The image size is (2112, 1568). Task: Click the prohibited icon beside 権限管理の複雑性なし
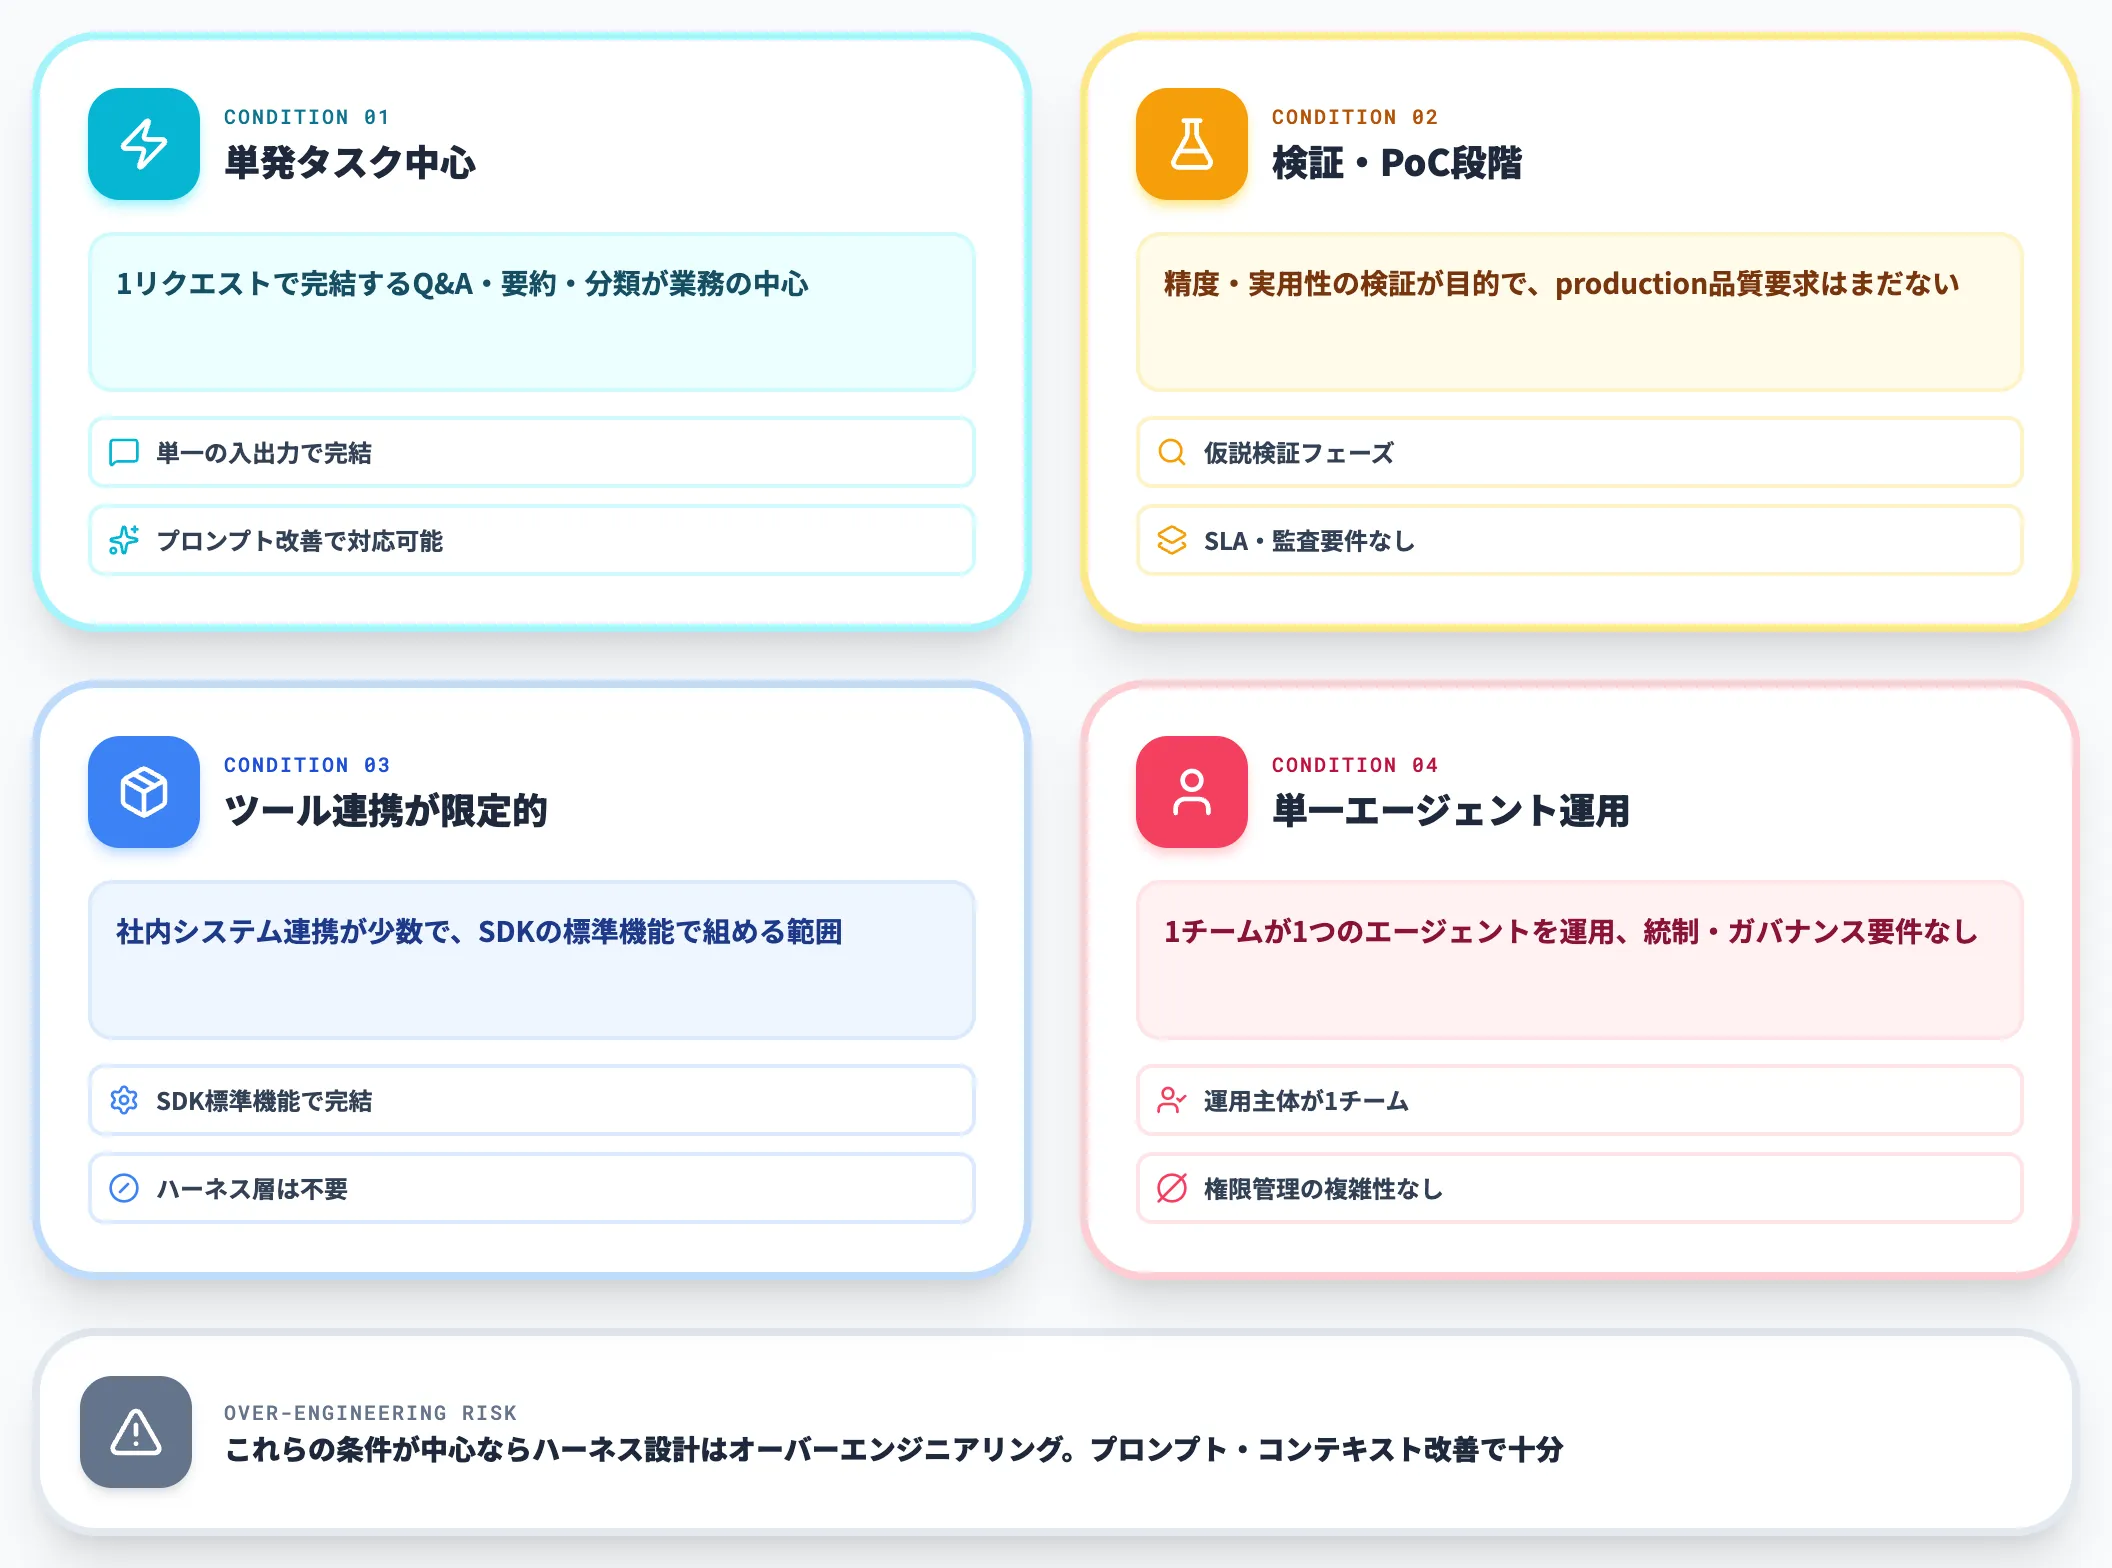point(1172,1189)
